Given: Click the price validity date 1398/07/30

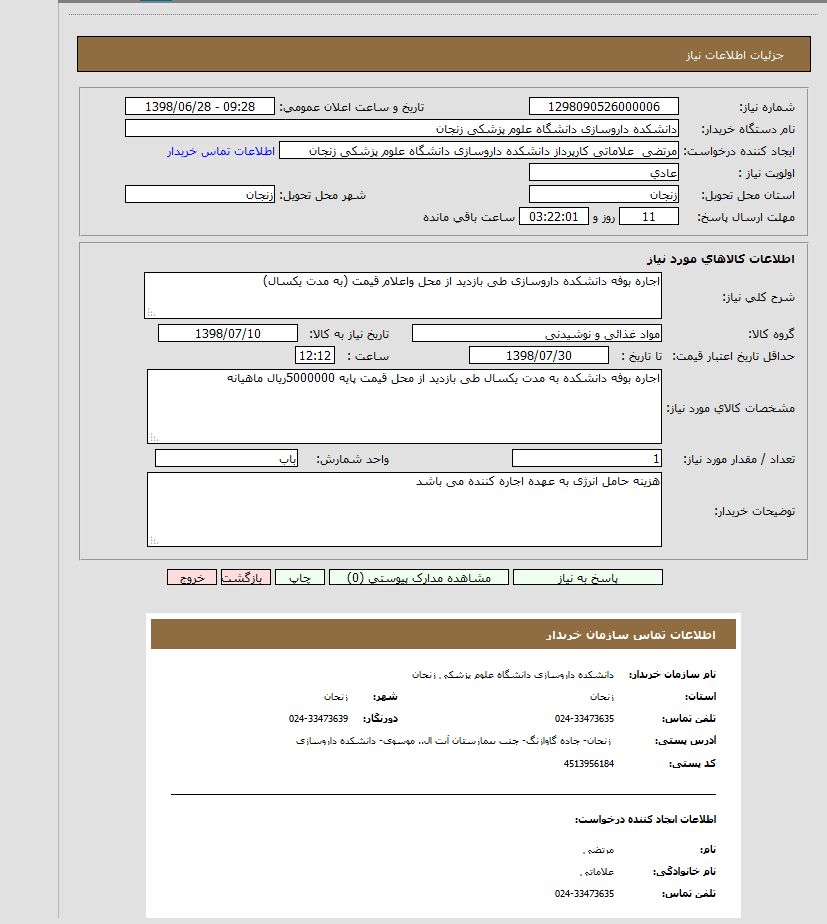Looking at the screenshot, I should (538, 356).
